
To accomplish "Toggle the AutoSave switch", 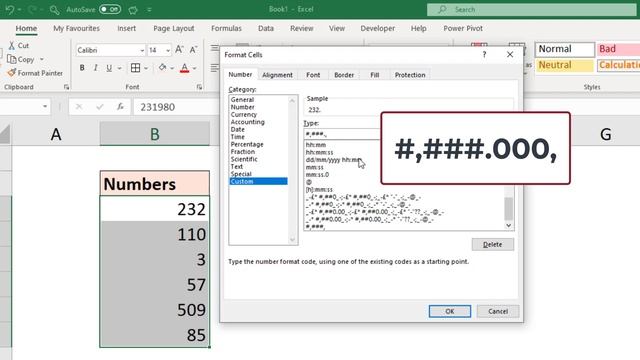I will (x=110, y=9).
